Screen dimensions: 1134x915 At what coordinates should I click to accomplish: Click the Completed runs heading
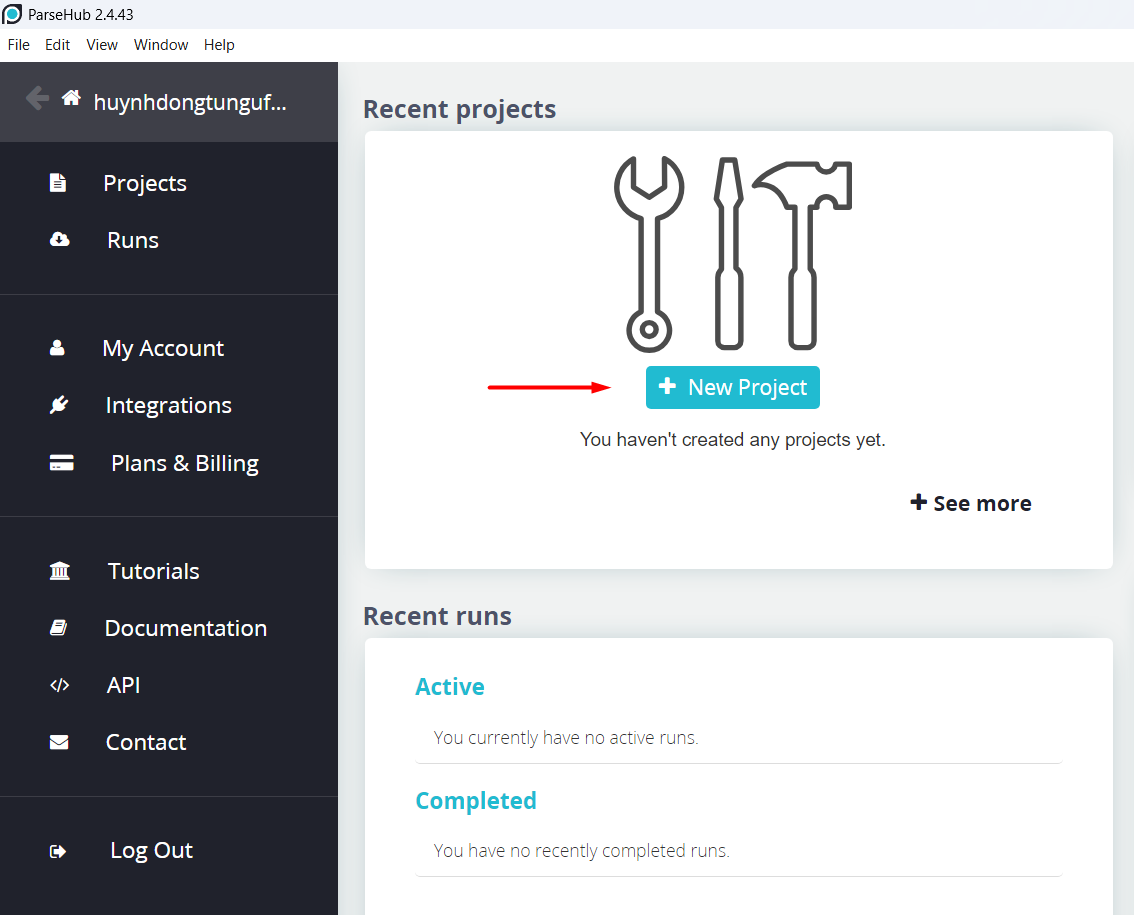[x=476, y=801]
